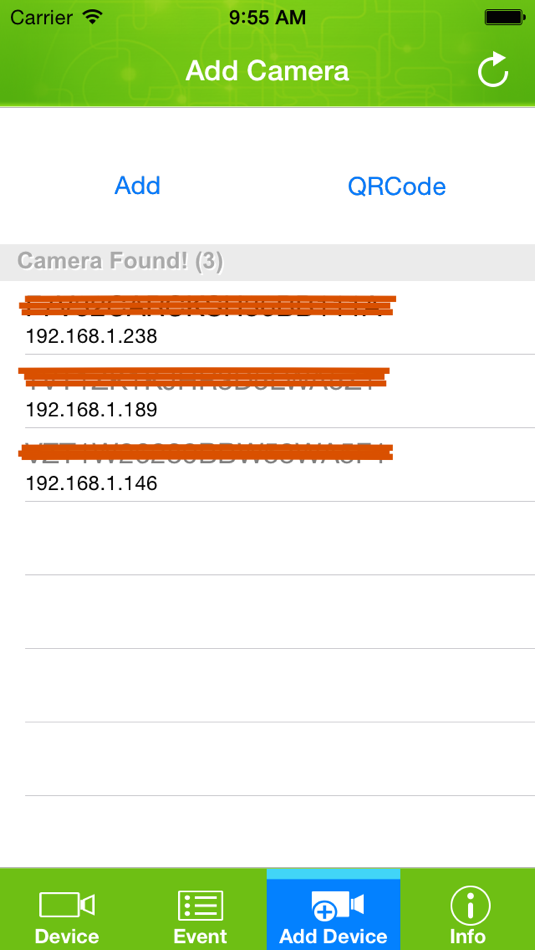
Task: Tap the Wi-Fi signal icon in status bar
Action: coord(93,17)
